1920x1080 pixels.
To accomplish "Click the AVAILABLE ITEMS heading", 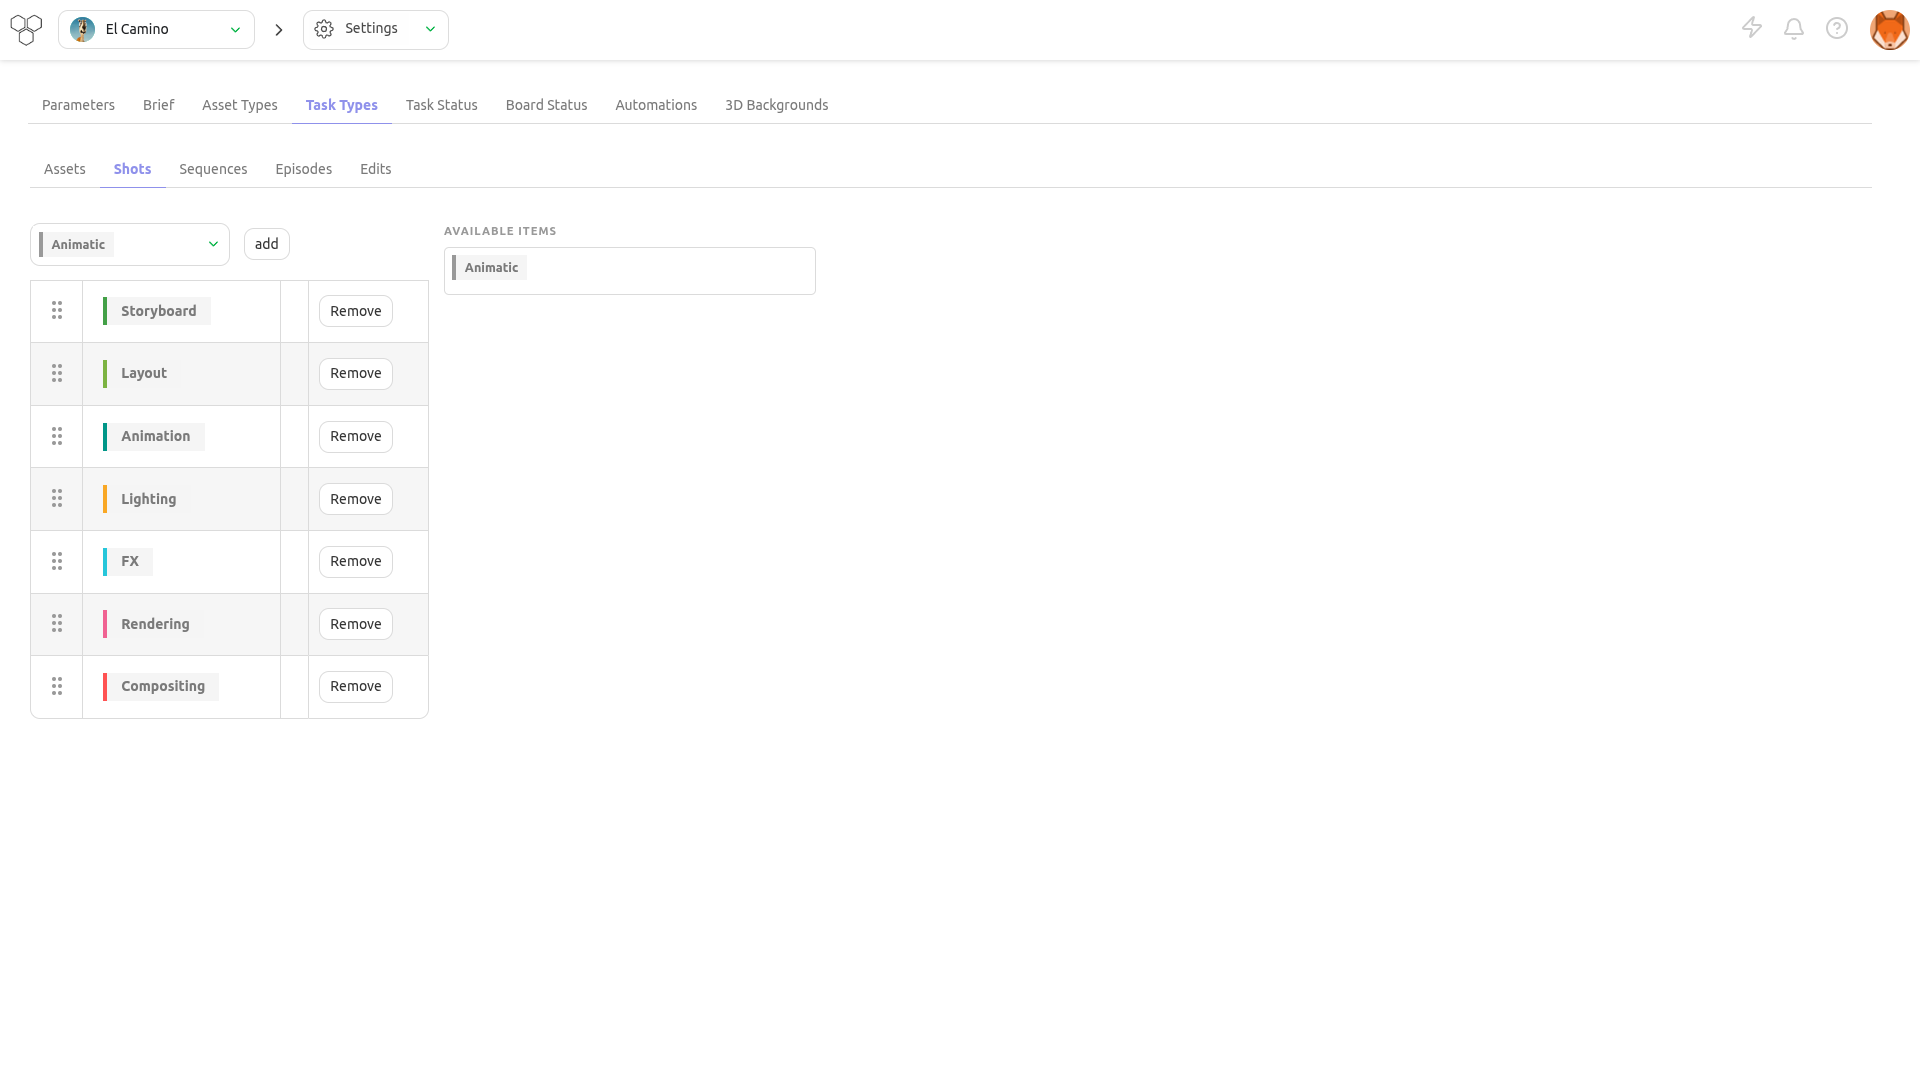I will (x=500, y=231).
